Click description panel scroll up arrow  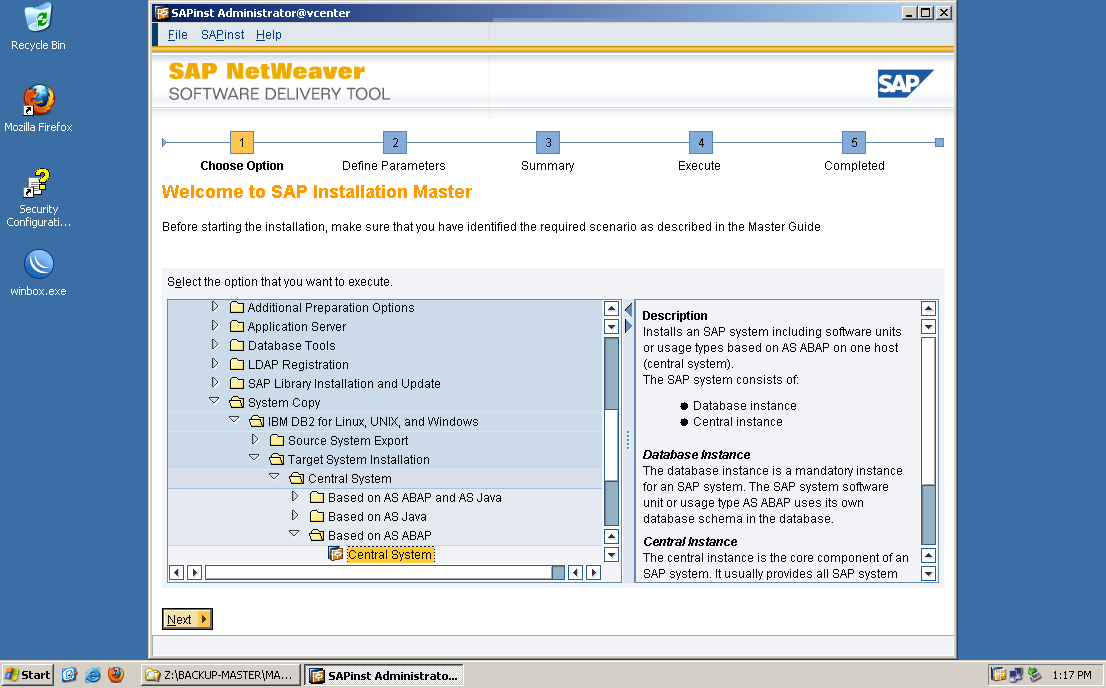(928, 308)
